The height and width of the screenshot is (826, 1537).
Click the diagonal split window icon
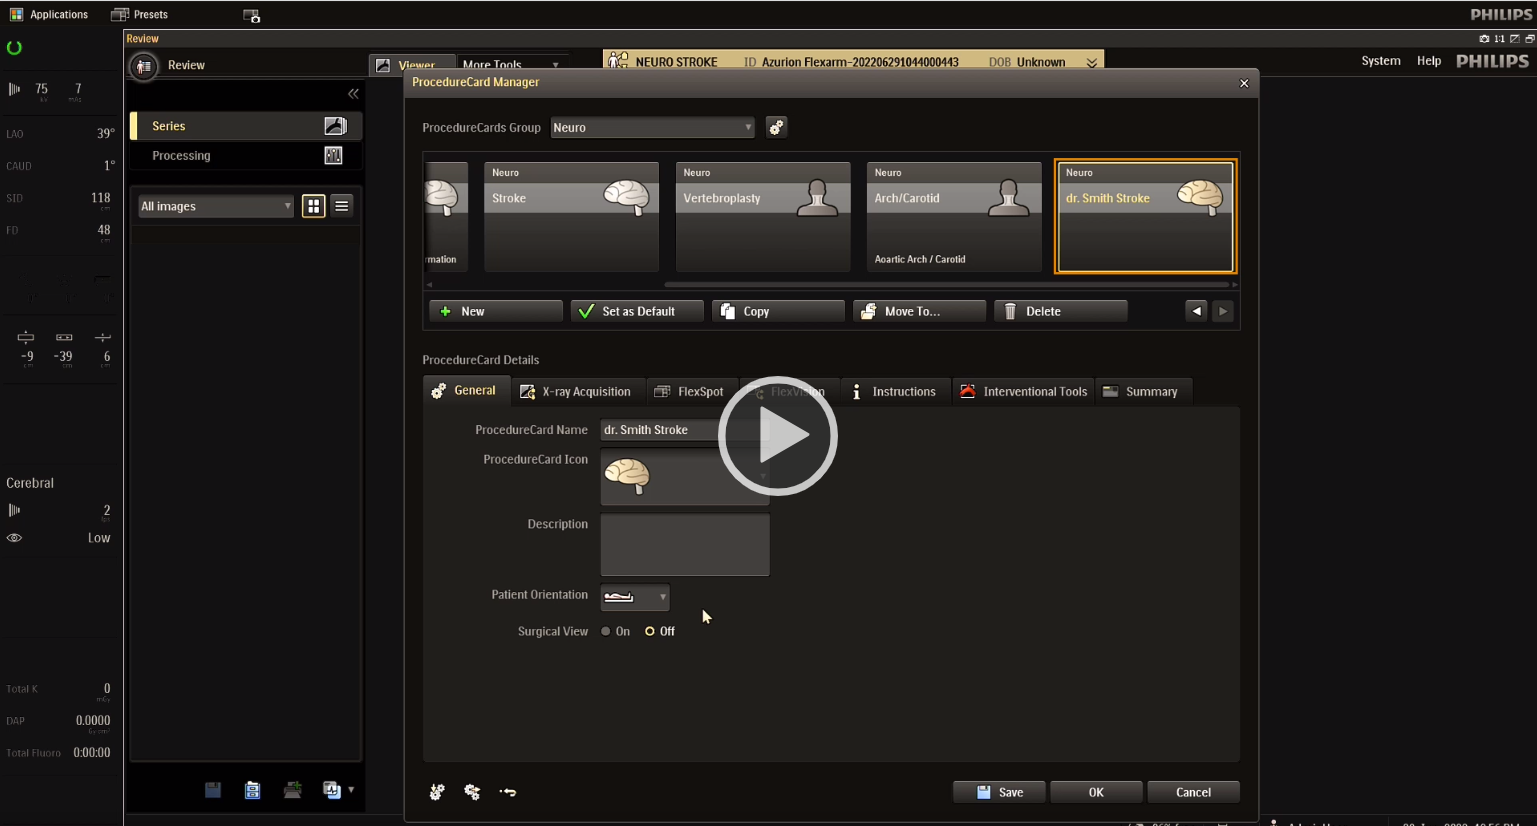click(1514, 39)
